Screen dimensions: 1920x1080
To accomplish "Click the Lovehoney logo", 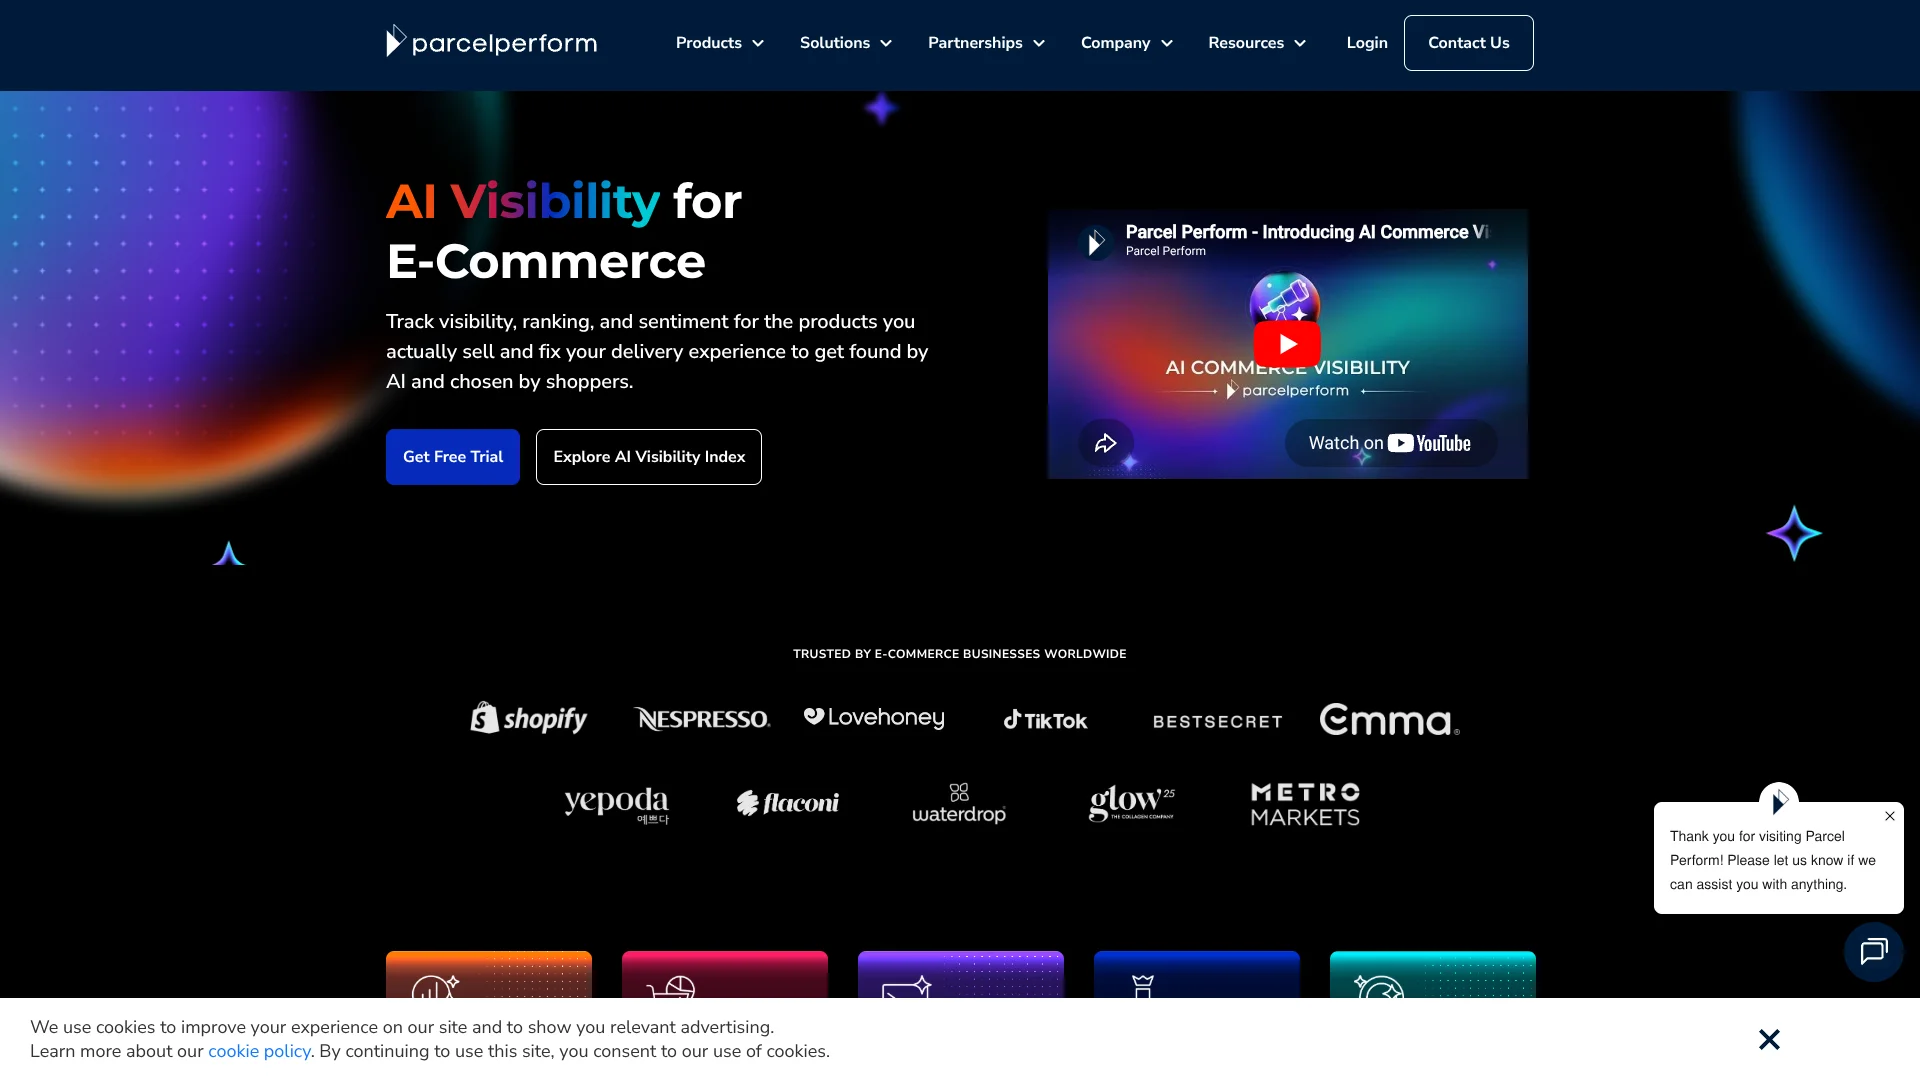I will [x=874, y=718].
